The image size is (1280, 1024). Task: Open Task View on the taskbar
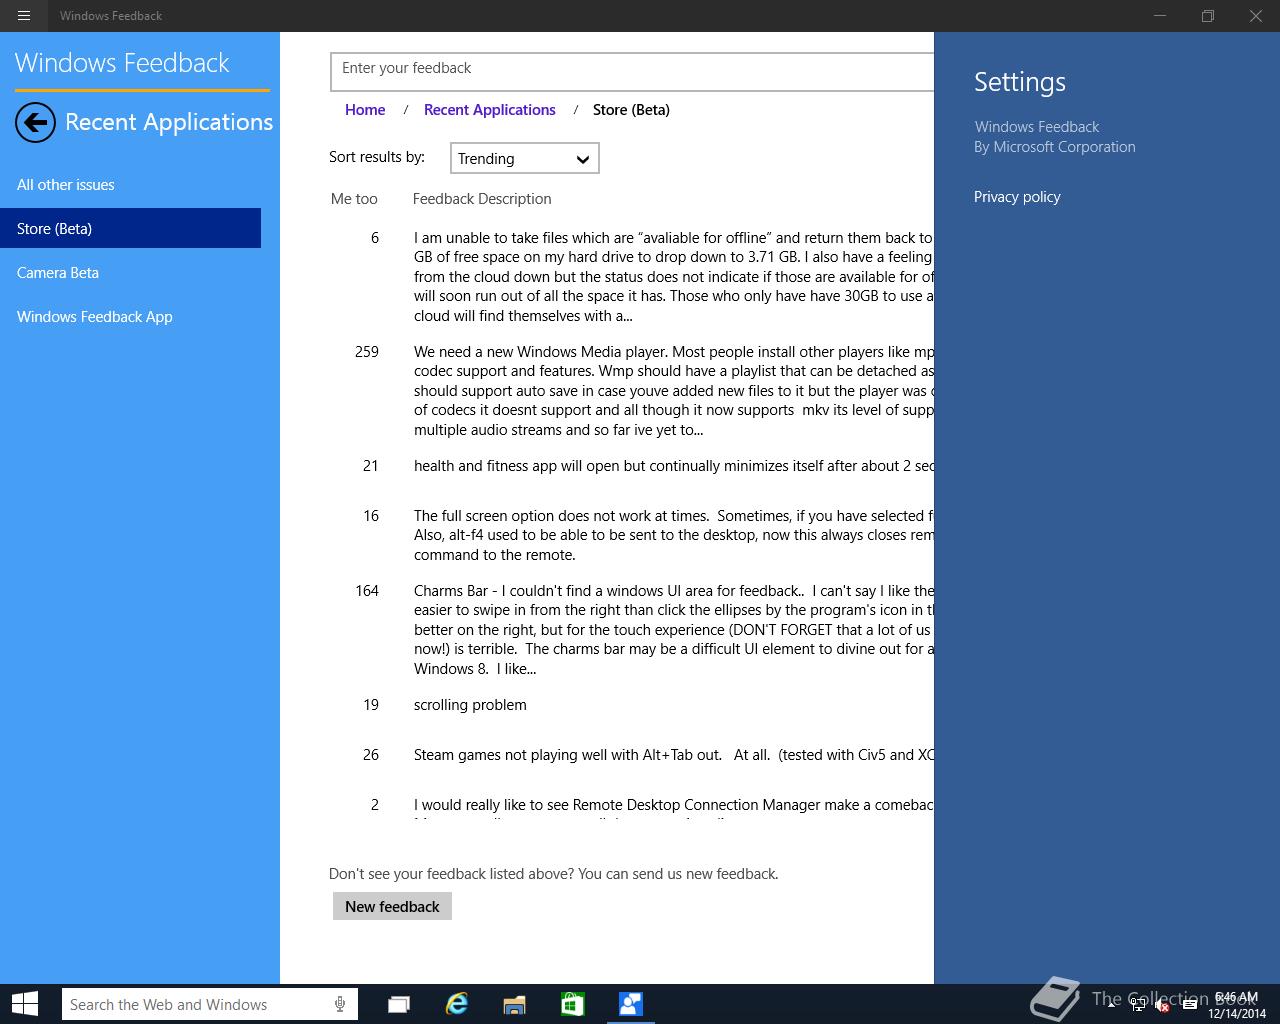point(399,1004)
